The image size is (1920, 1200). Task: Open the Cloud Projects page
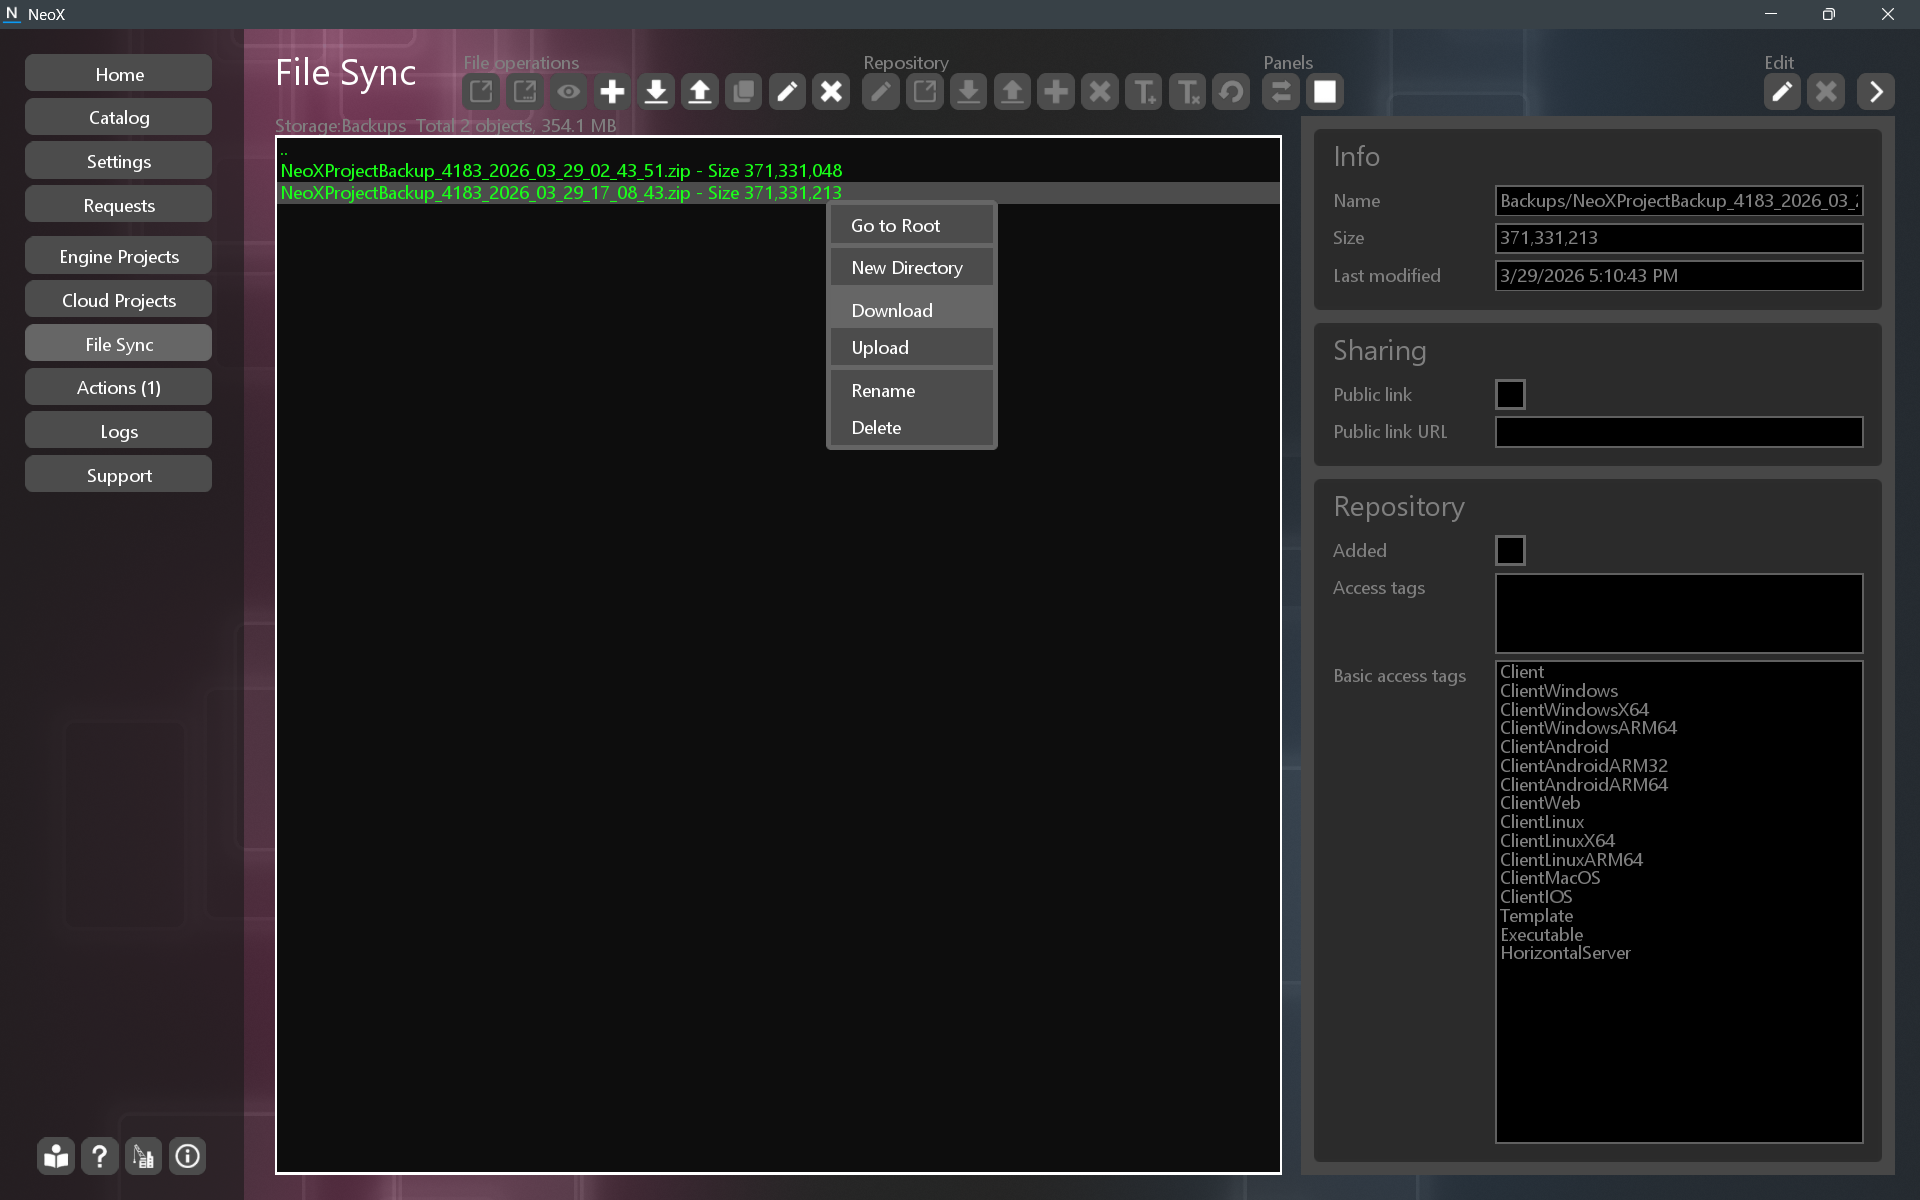click(x=119, y=300)
